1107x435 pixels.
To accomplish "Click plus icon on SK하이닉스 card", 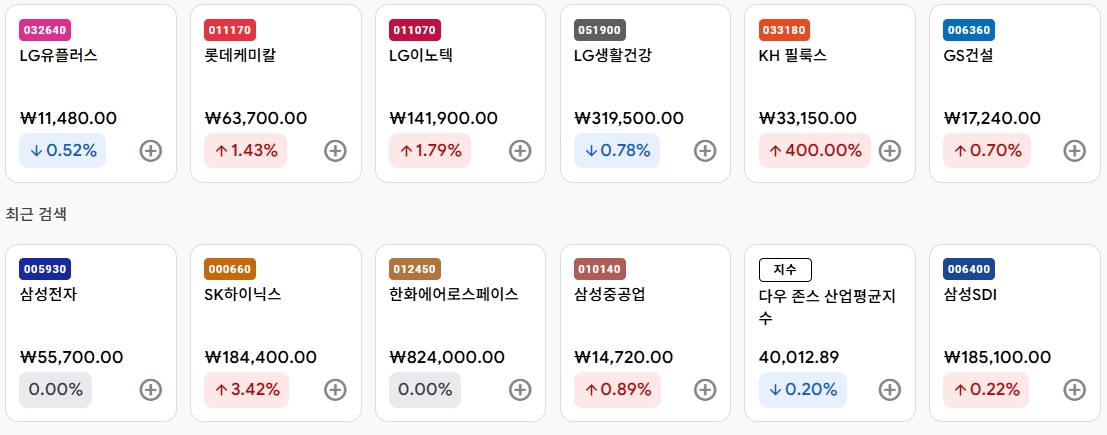I will tap(335, 390).
